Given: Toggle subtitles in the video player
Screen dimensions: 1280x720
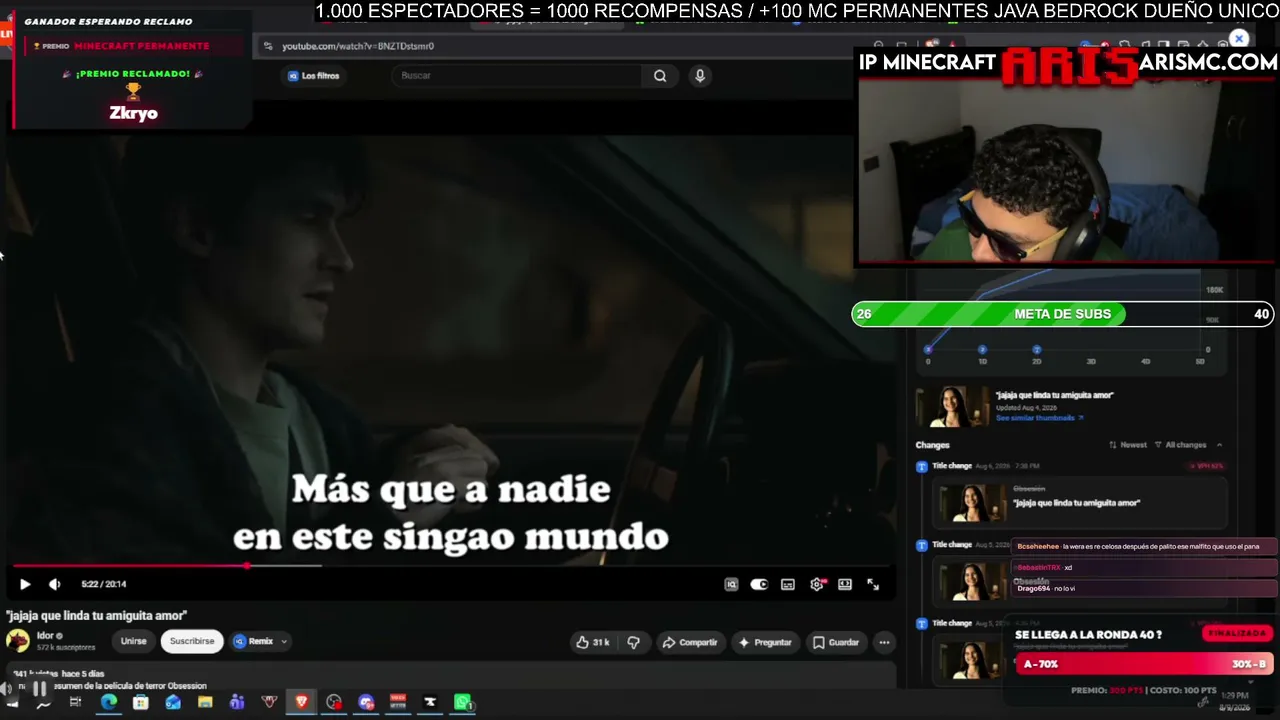Looking at the screenshot, I should (x=788, y=584).
